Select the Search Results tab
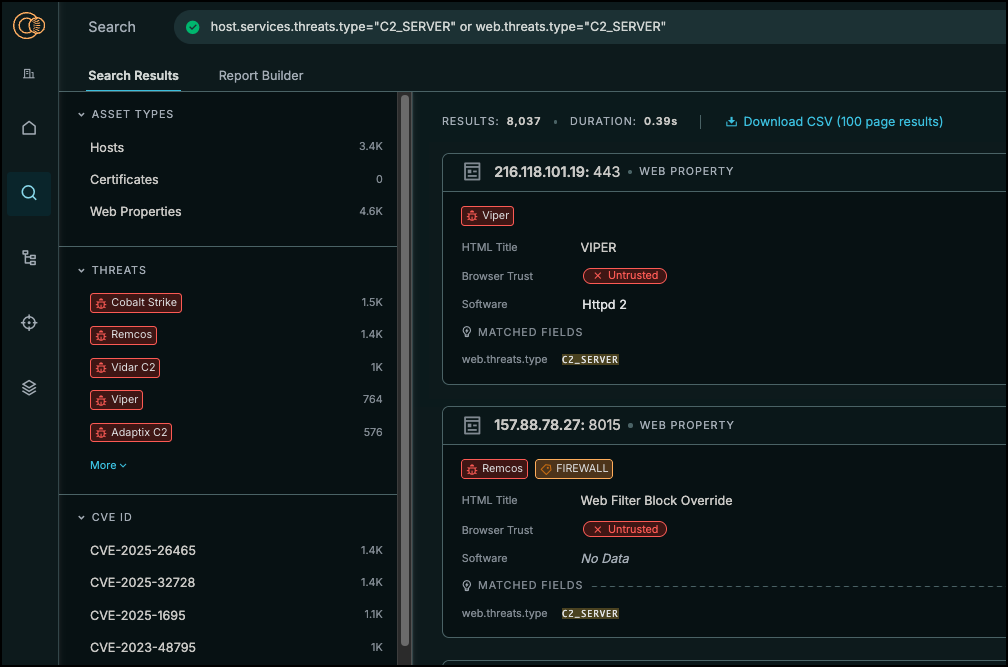Image resolution: width=1008 pixels, height=667 pixels. click(133, 76)
